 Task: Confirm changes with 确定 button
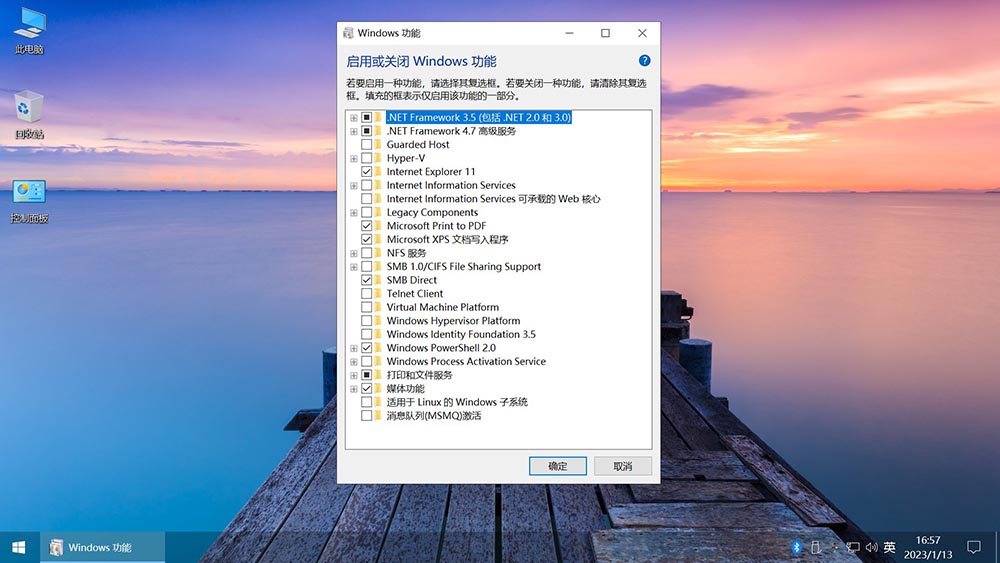(x=557, y=466)
